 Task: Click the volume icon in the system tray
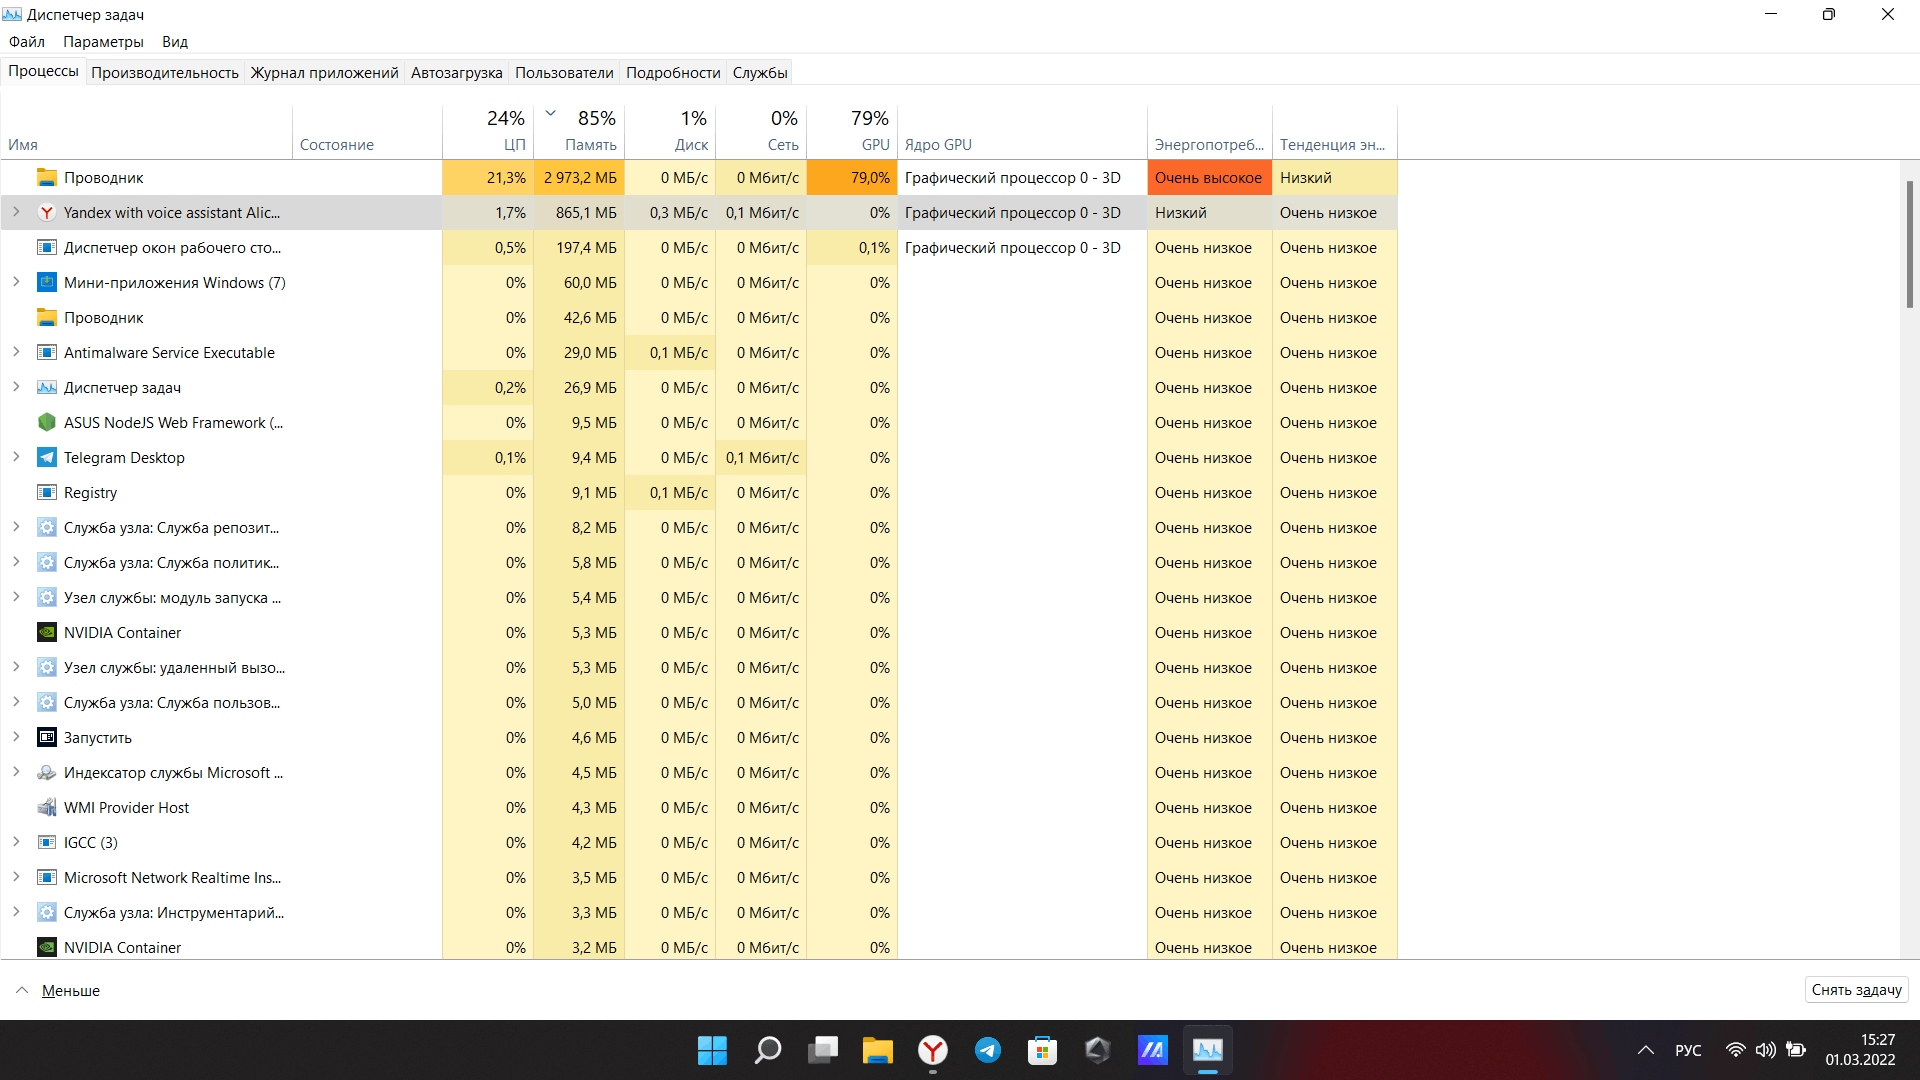pyautogui.click(x=1766, y=1050)
